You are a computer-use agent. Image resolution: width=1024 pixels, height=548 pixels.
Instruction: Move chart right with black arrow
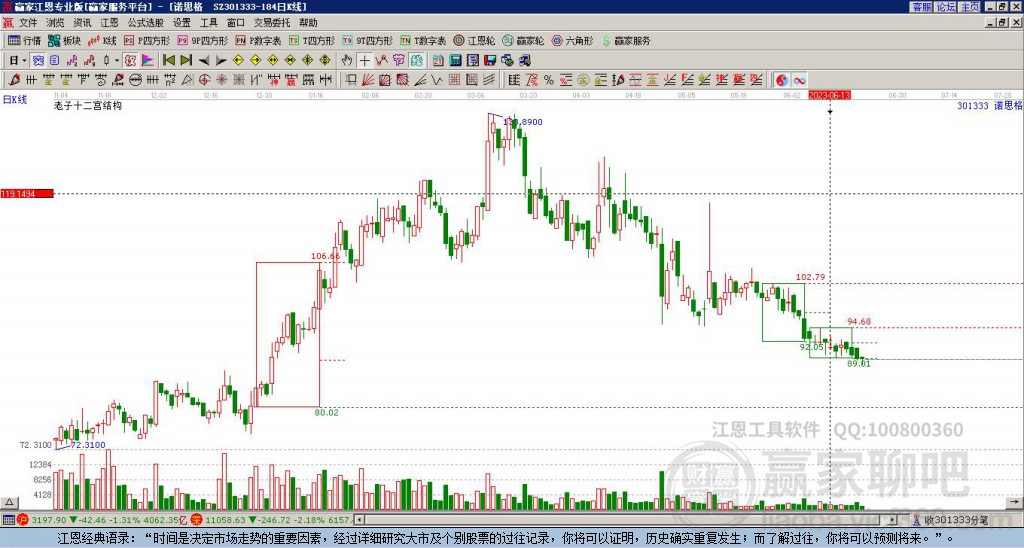pyautogui.click(x=221, y=60)
